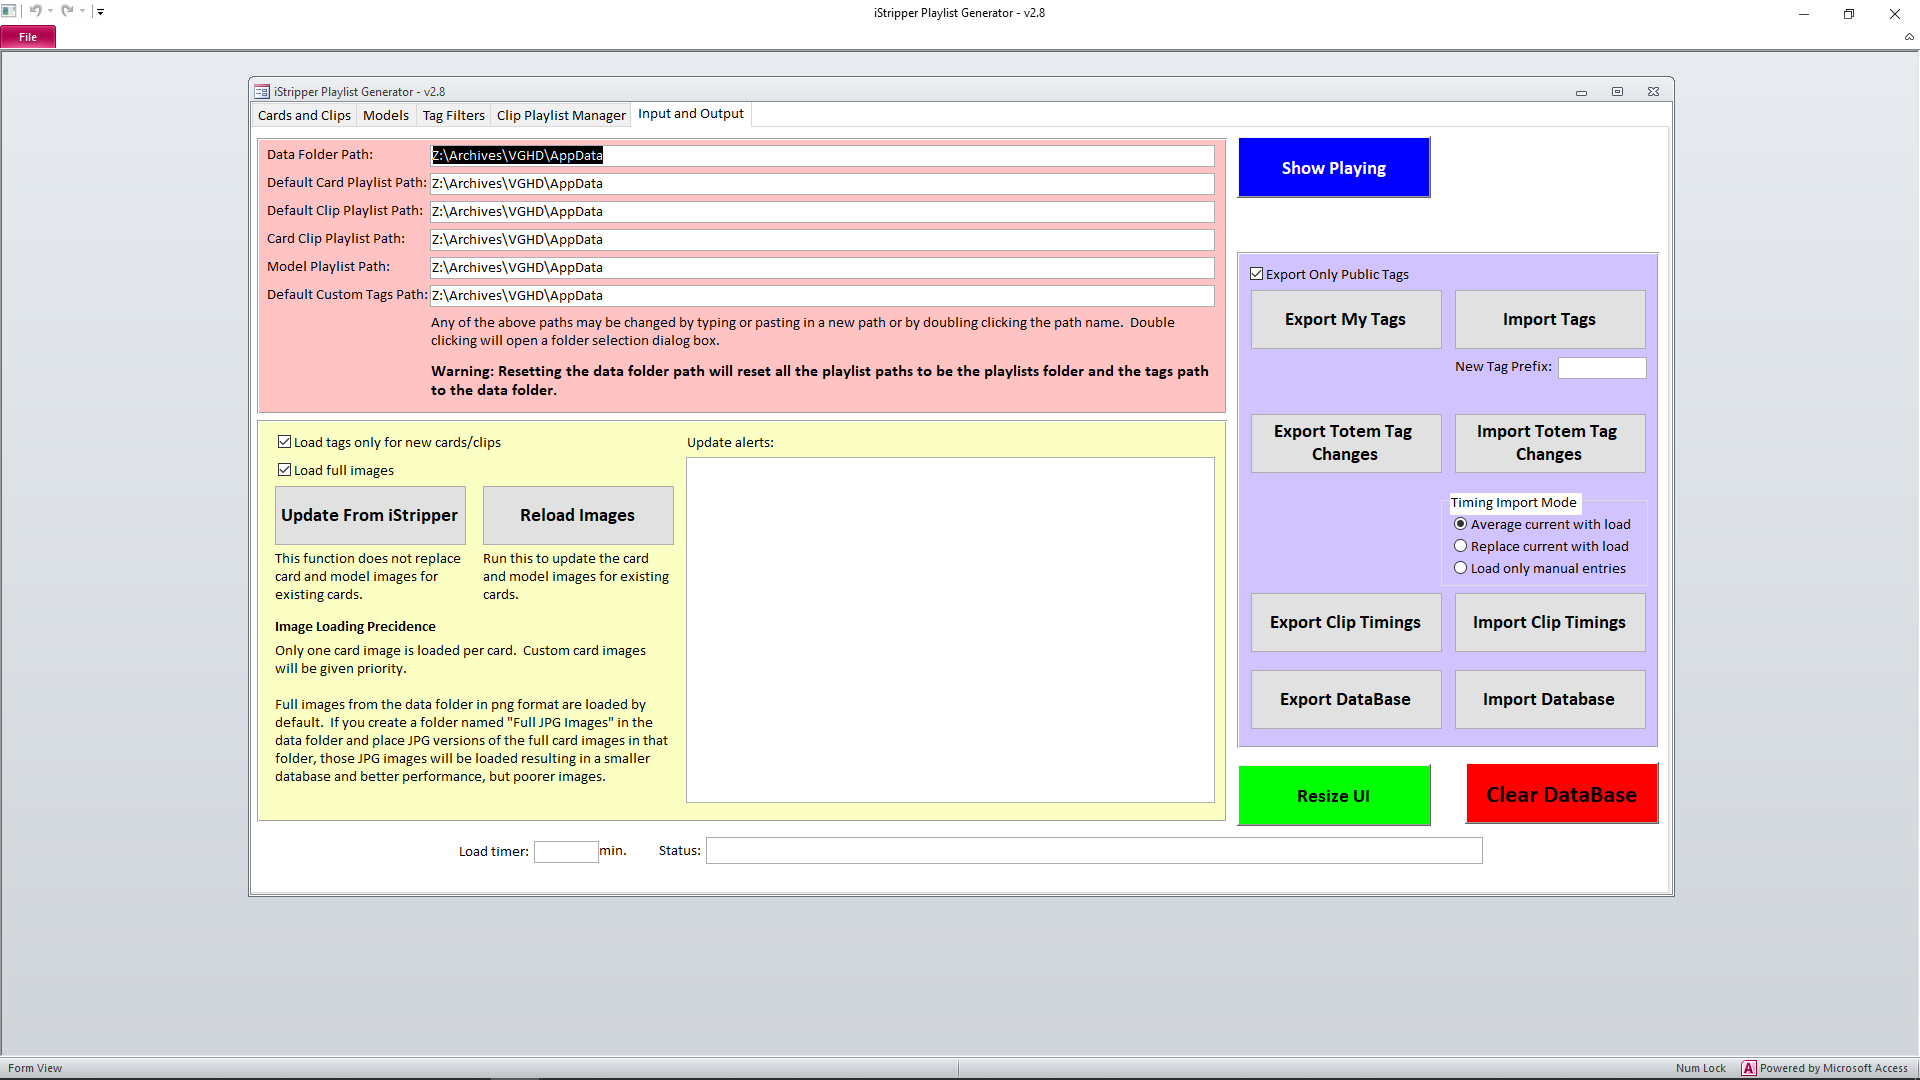Click the Redo arrow in the quick access toolbar
The width and height of the screenshot is (1920, 1080).
click(67, 11)
